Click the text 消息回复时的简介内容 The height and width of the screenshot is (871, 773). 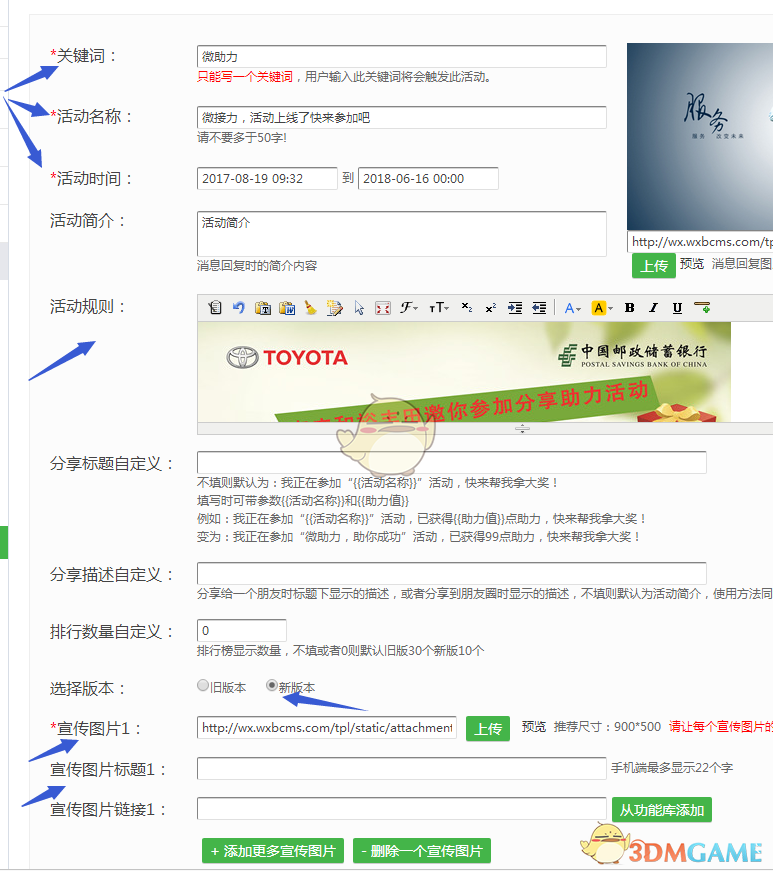(x=257, y=266)
